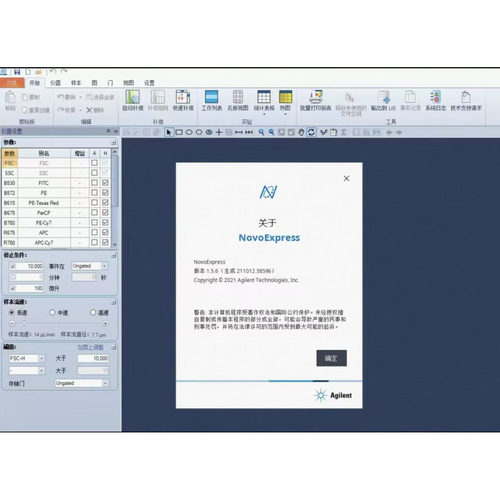500x500 pixels.
Task: Select the 高速 (high speed) radio button
Action: pos(93,312)
